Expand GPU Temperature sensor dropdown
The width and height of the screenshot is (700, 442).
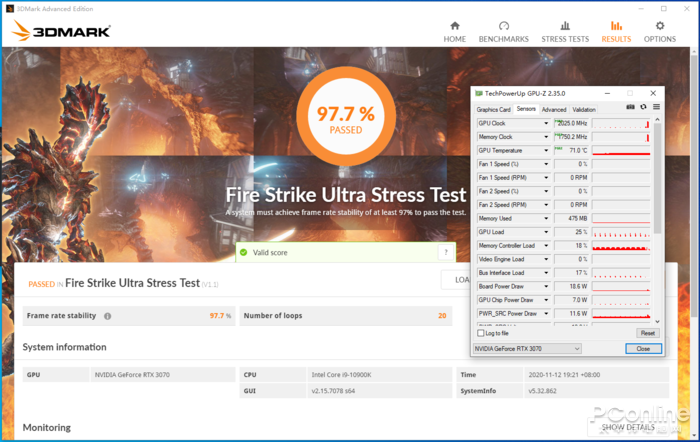(x=546, y=150)
